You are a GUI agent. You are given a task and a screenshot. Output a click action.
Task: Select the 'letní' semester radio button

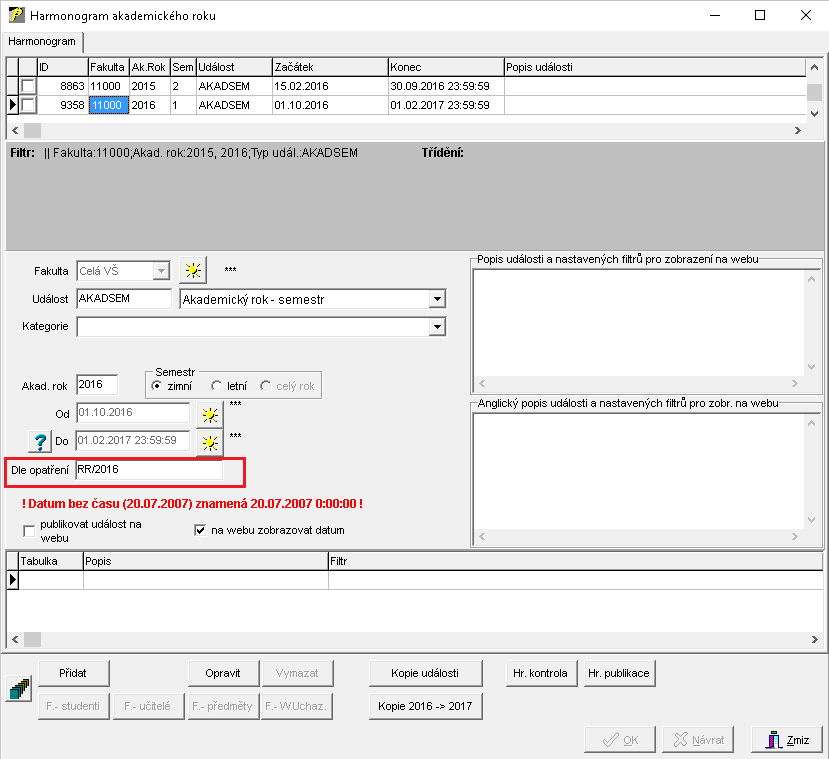pos(217,386)
